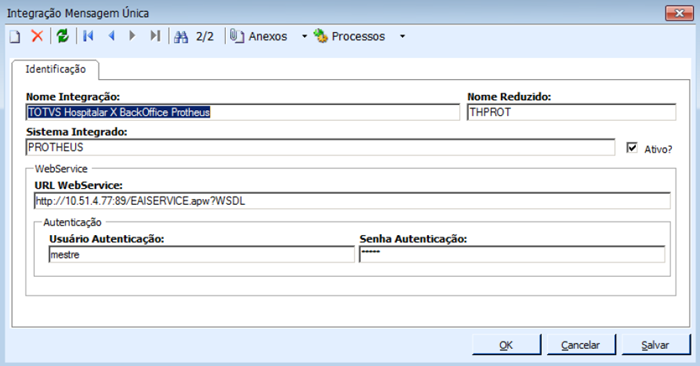700x366 pixels.
Task: Click the Nome Integração label
Action: [73, 96]
